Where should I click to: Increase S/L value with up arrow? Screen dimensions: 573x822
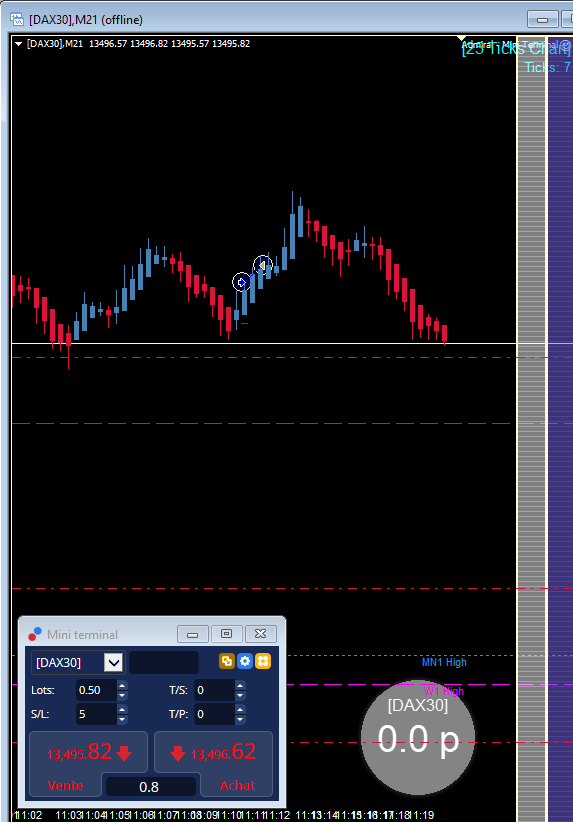pos(122,709)
